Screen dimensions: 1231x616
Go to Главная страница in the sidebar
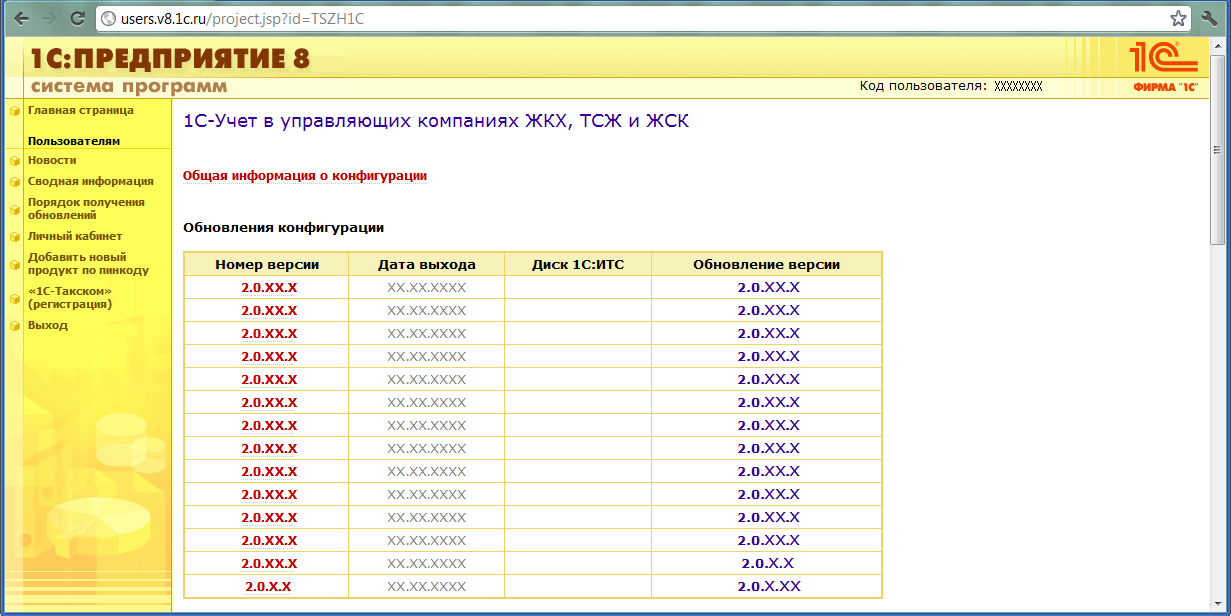pyautogui.click(x=80, y=110)
